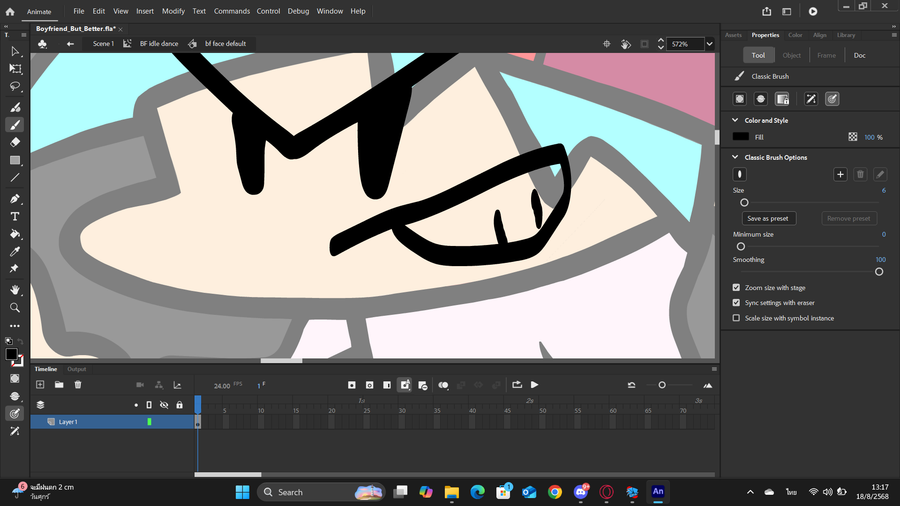Open the Edit Toolbar three-dots button
Viewport: 900px width, 506px height.
15,325
